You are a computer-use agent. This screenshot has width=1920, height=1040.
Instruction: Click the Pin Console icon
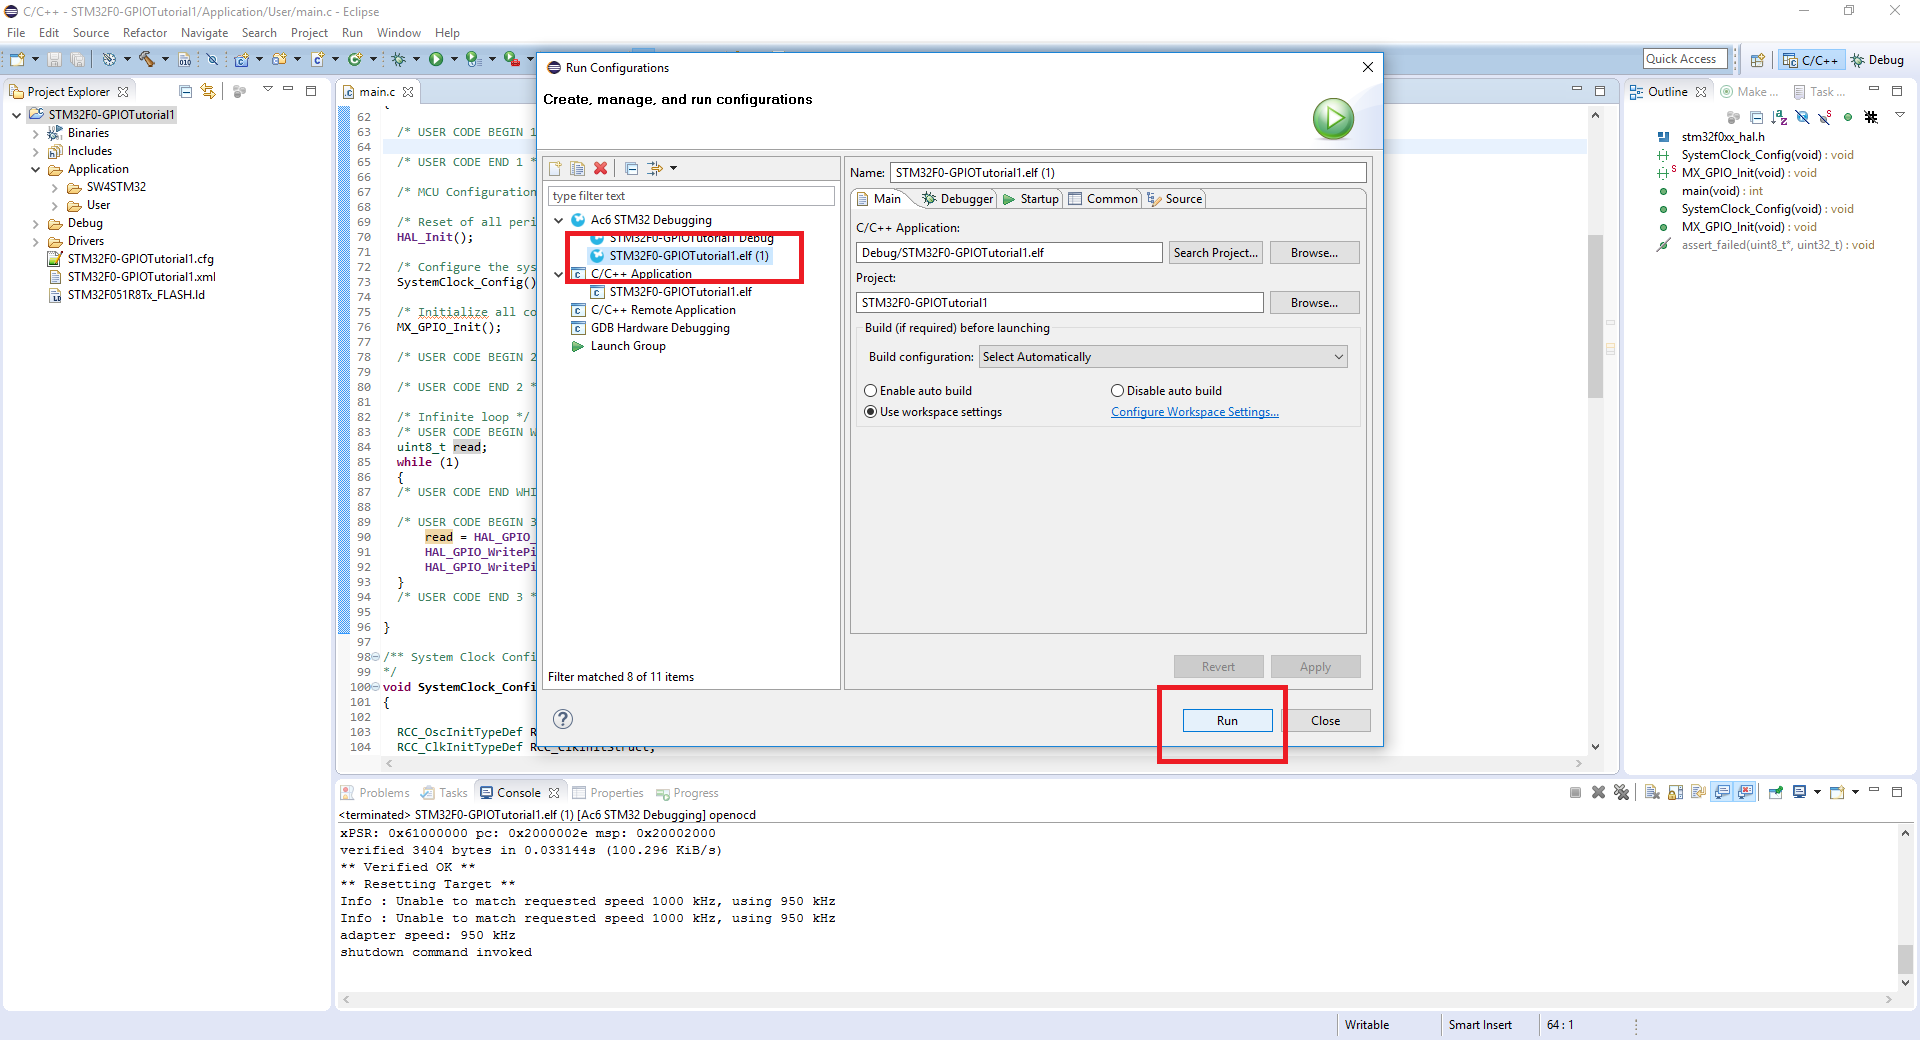pos(1776,793)
